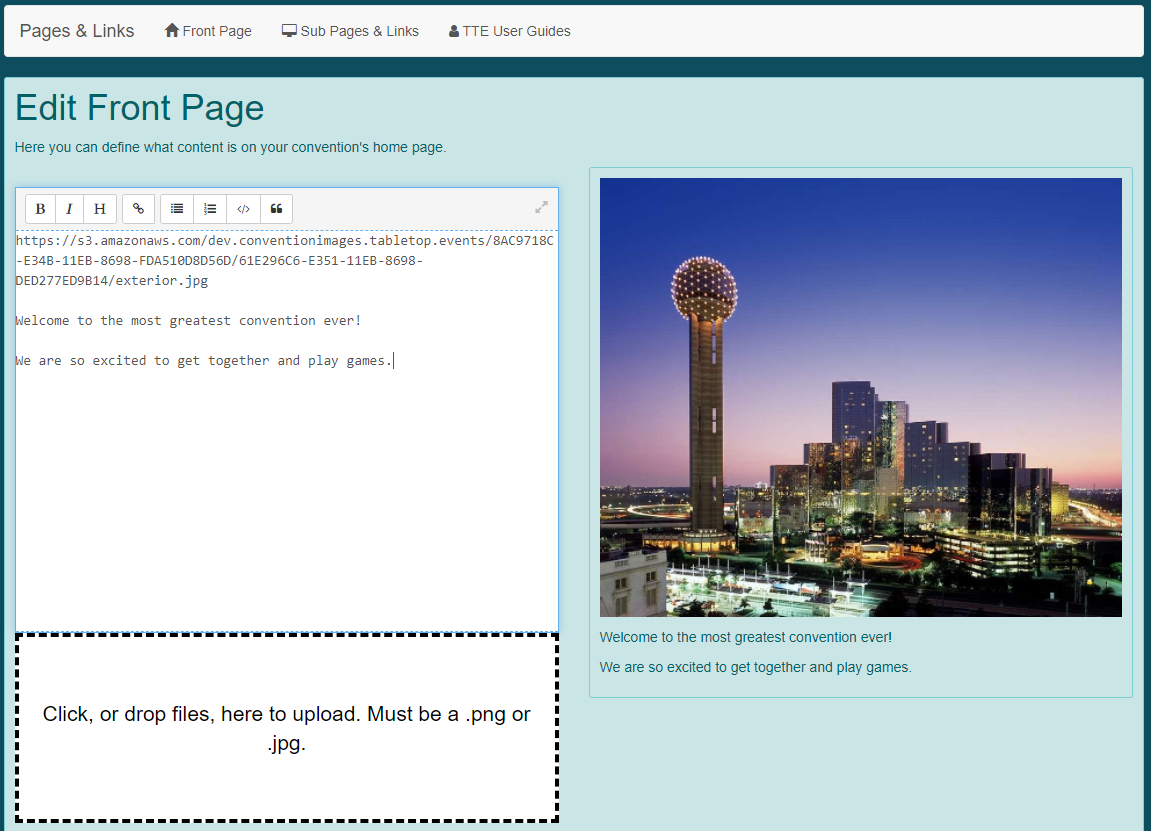Click preview text 'Welcome to the most greatest convention ever!'
Screen dimensions: 1151x831
point(746,637)
